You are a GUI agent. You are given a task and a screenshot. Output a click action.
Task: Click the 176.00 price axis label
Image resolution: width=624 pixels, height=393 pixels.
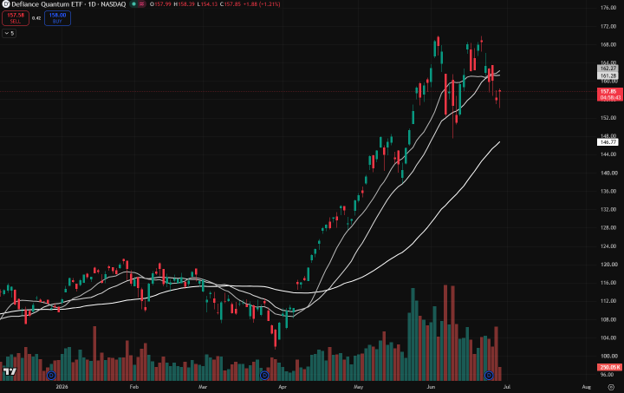pos(608,8)
